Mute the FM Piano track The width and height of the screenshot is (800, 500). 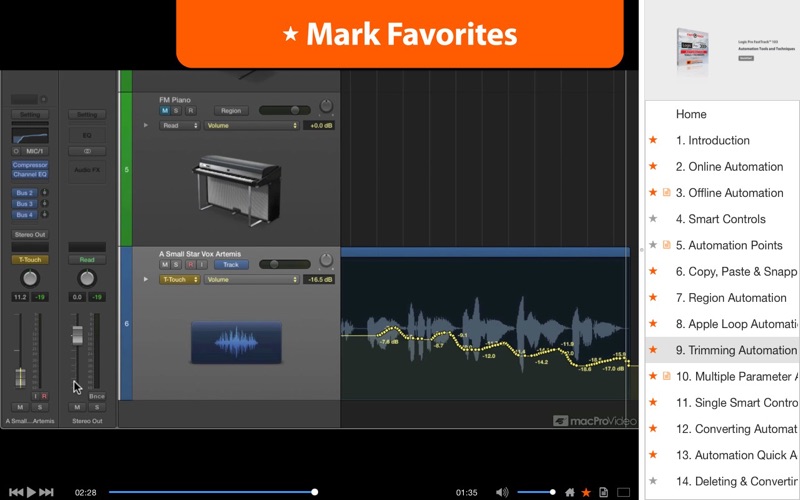click(x=164, y=110)
